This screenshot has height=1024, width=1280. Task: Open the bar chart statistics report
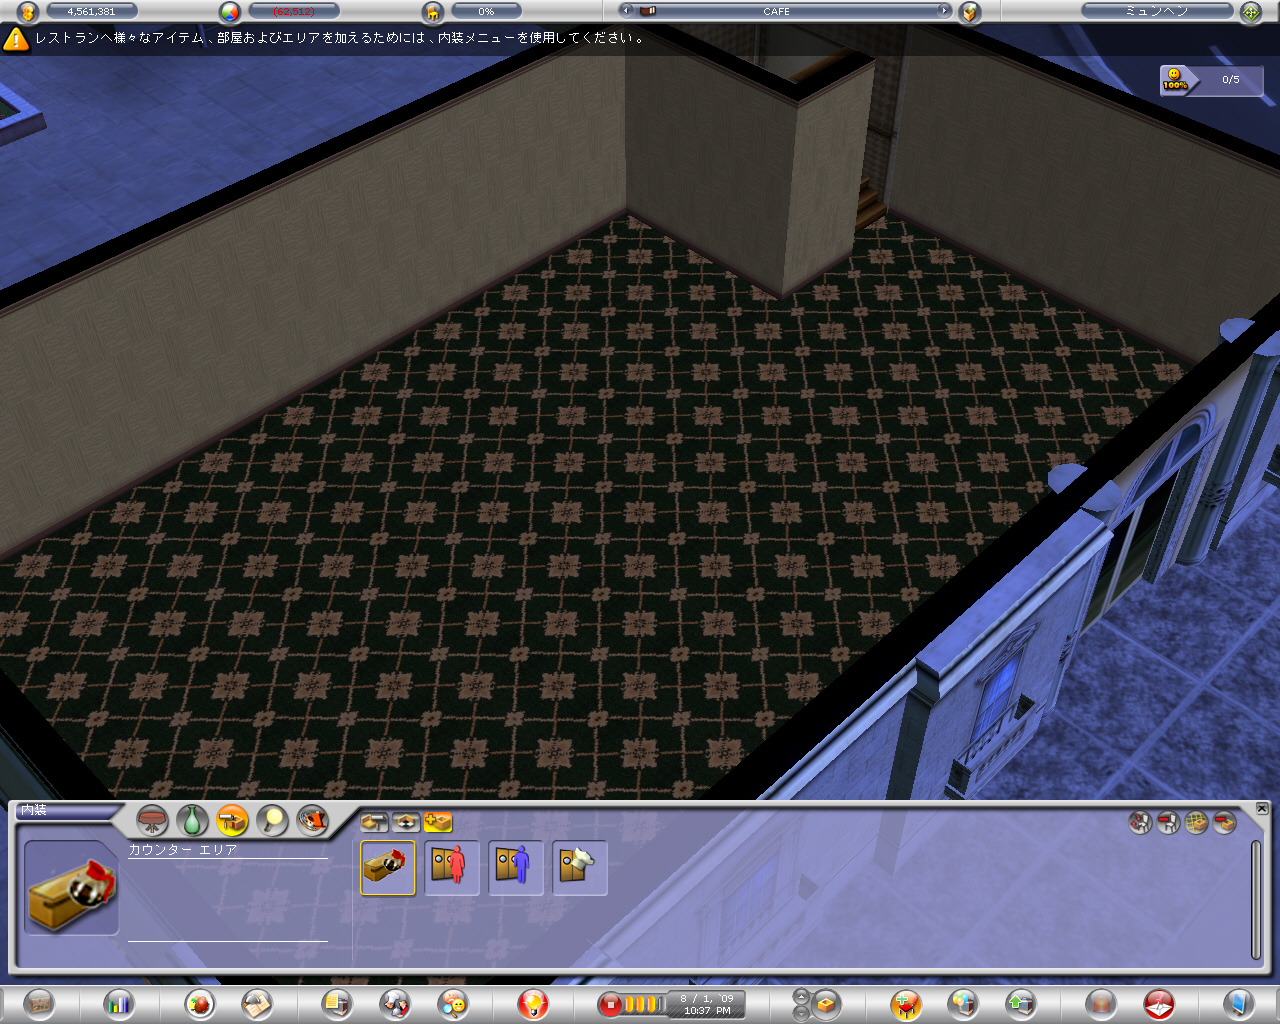tap(118, 1003)
